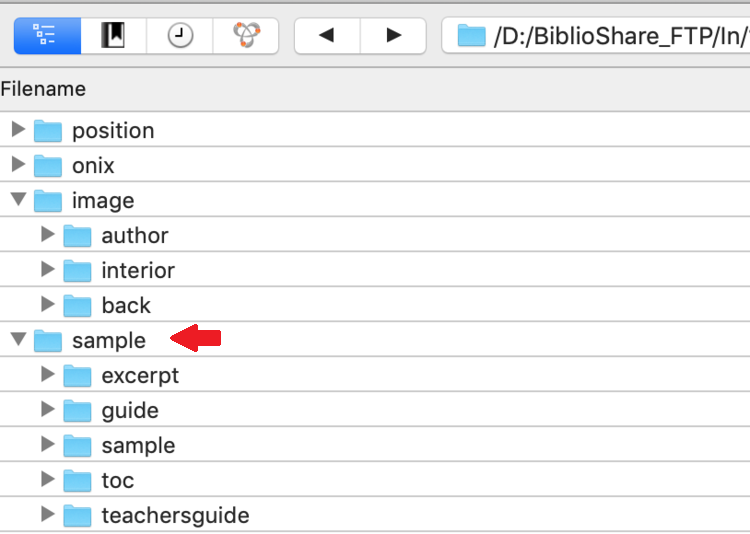Open the path dropdown /D:/BiblioShare_FTP/In
The image size is (750, 534).
coord(596,36)
